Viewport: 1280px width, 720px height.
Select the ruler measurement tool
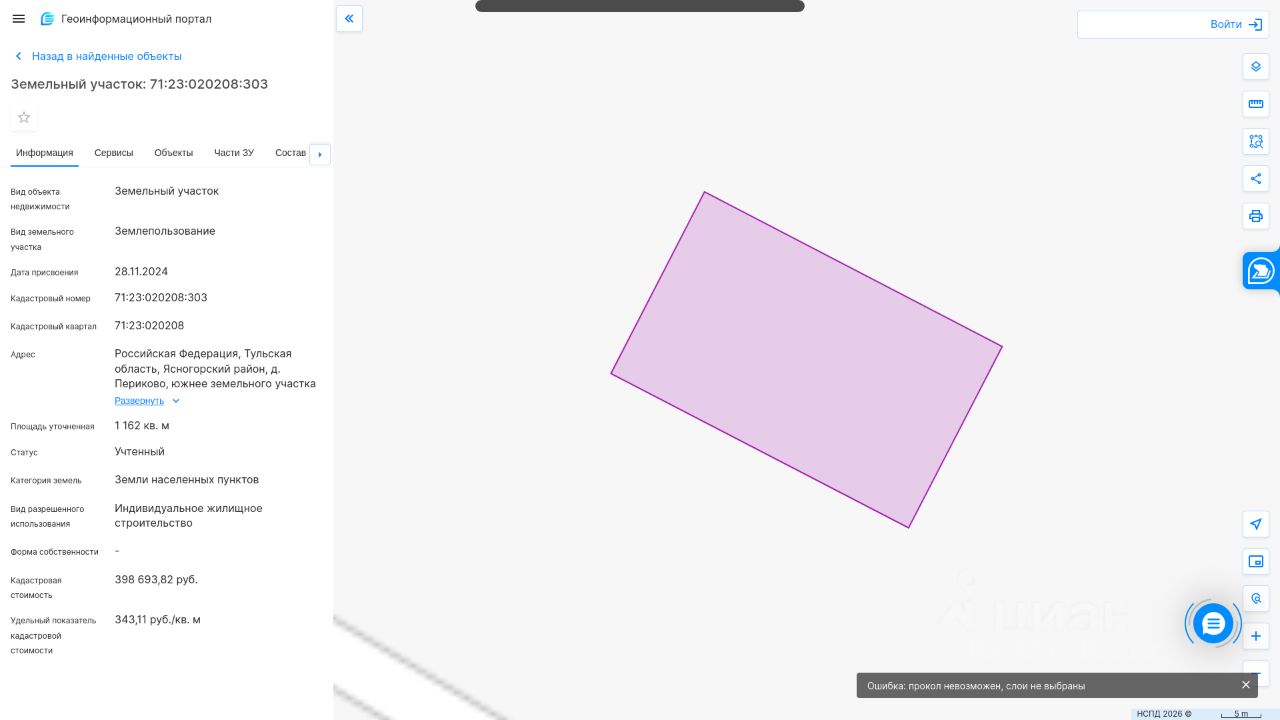(1256, 104)
